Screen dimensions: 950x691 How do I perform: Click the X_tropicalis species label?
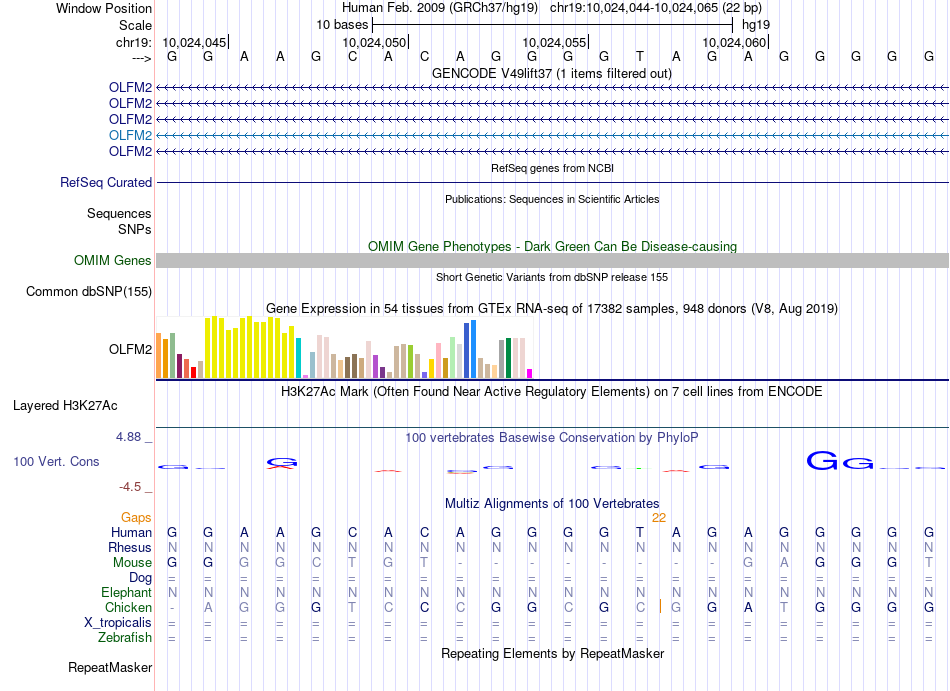(x=118, y=623)
